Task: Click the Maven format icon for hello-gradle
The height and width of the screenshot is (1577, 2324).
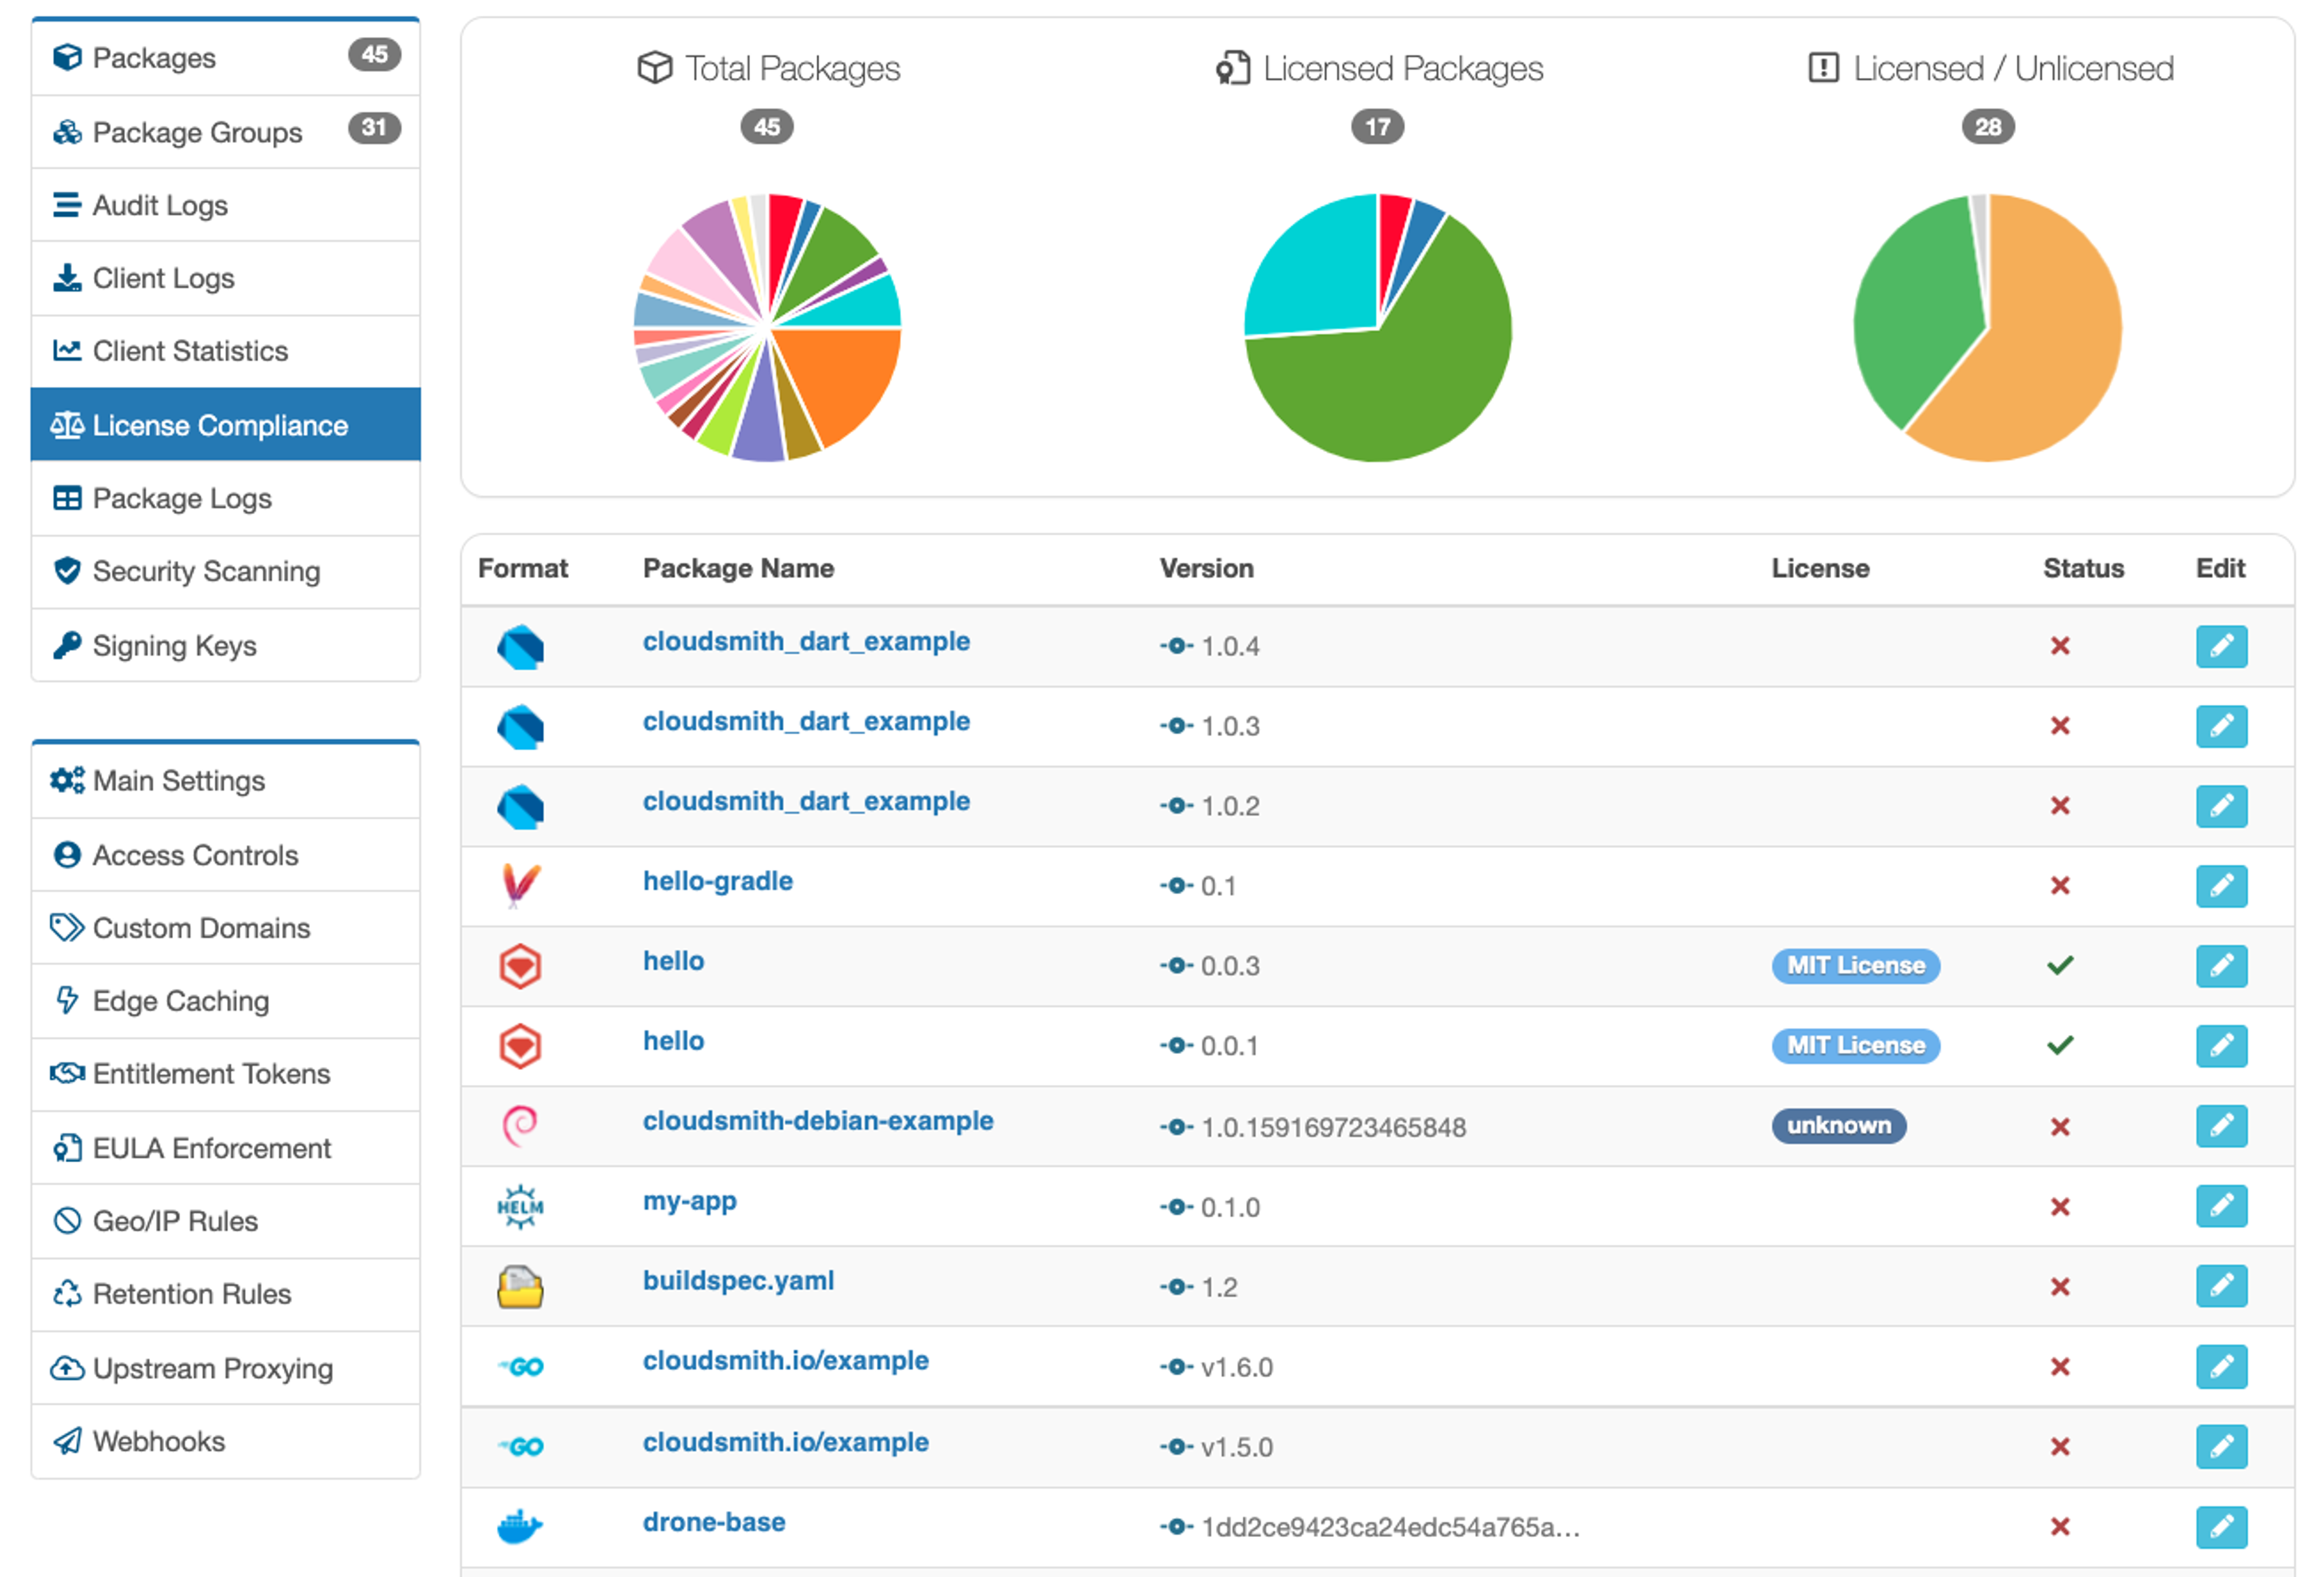Action: tap(520, 886)
